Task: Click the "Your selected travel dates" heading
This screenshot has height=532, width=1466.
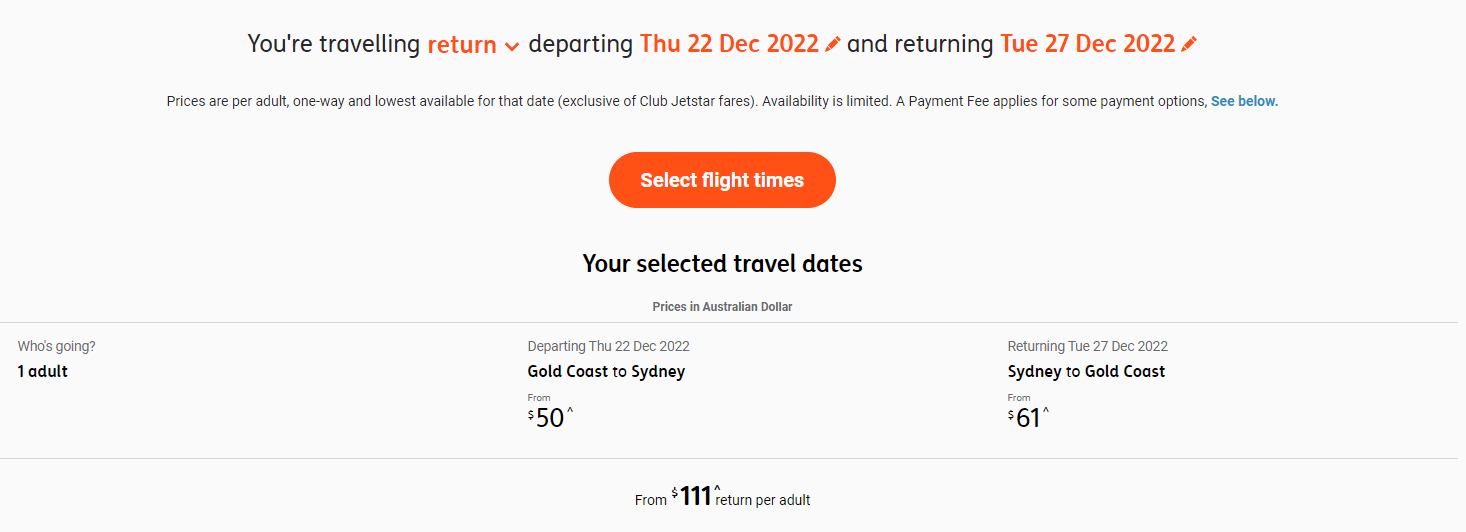Action: click(722, 264)
